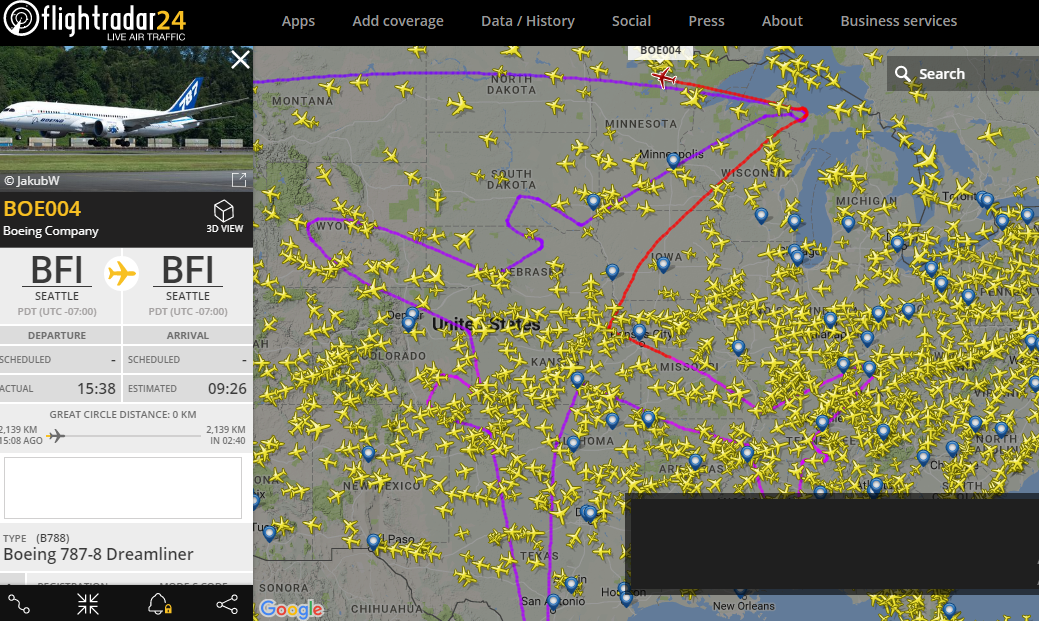The image size is (1039, 621).
Task: Open the Apps menu
Action: (x=298, y=21)
